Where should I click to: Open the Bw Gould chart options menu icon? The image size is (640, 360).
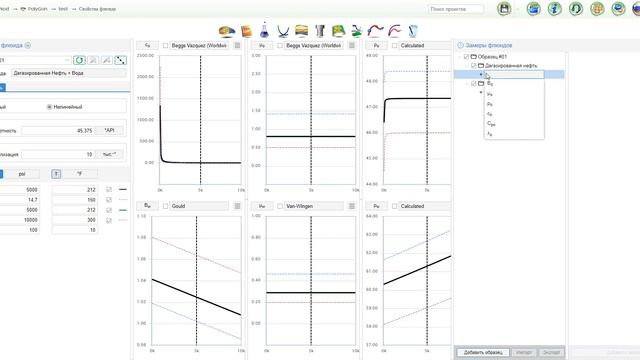point(237,206)
